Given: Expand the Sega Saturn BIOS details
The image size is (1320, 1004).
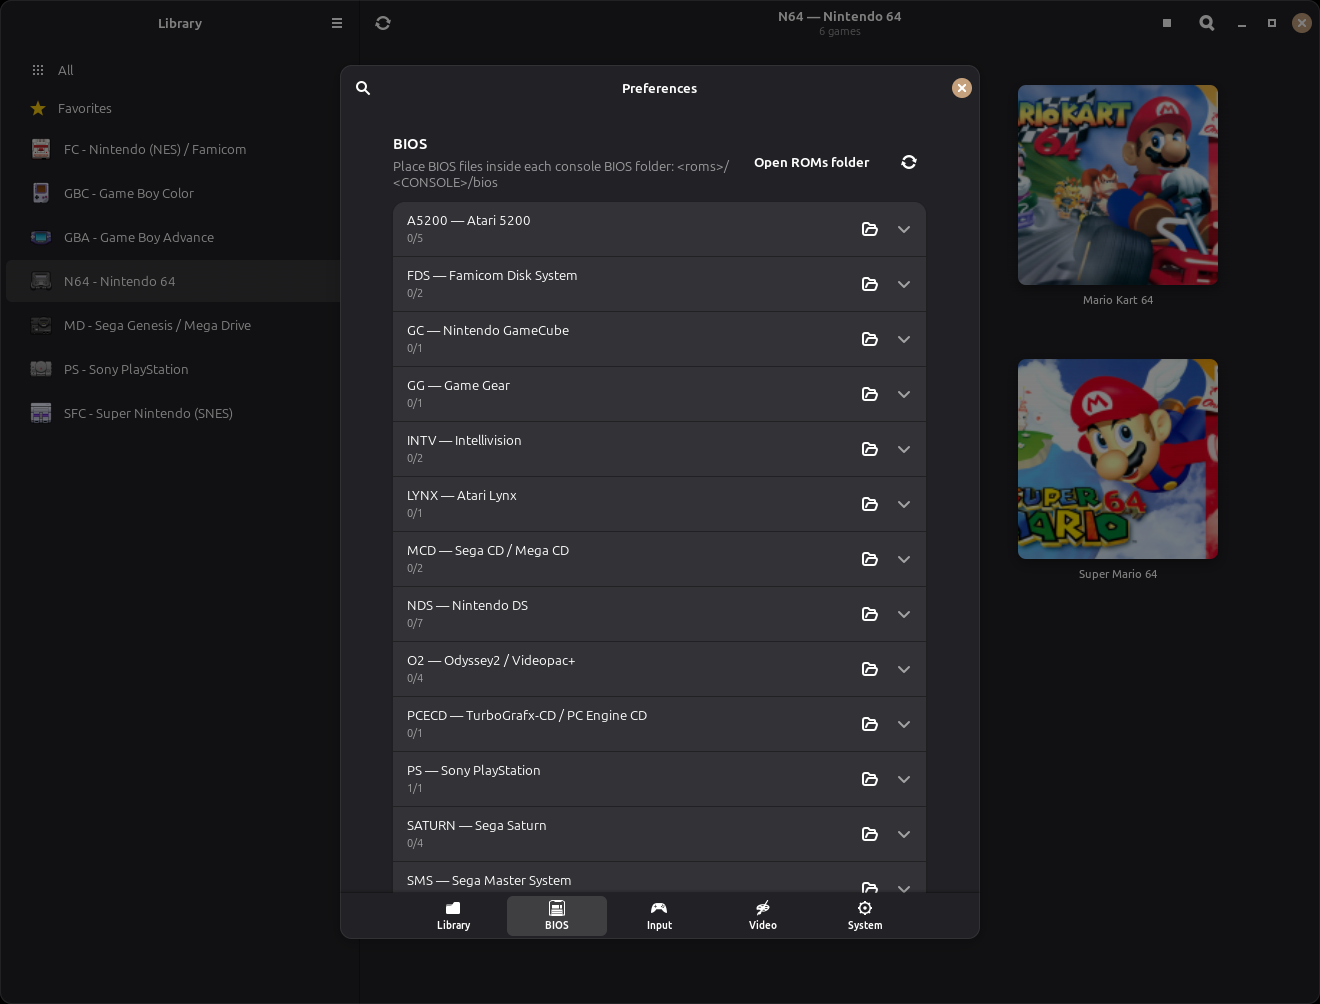Looking at the screenshot, I should point(904,834).
